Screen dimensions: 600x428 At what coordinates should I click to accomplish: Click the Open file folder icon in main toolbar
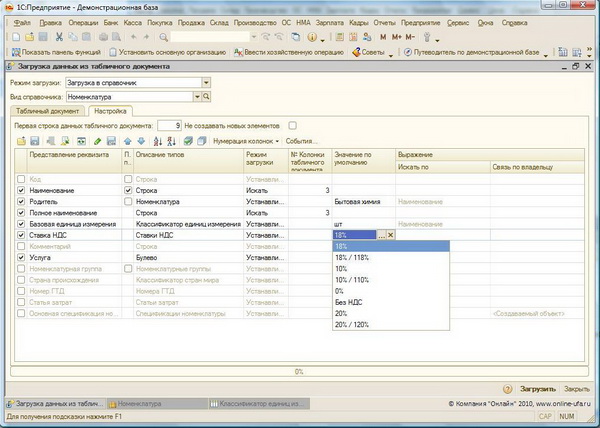point(29,37)
